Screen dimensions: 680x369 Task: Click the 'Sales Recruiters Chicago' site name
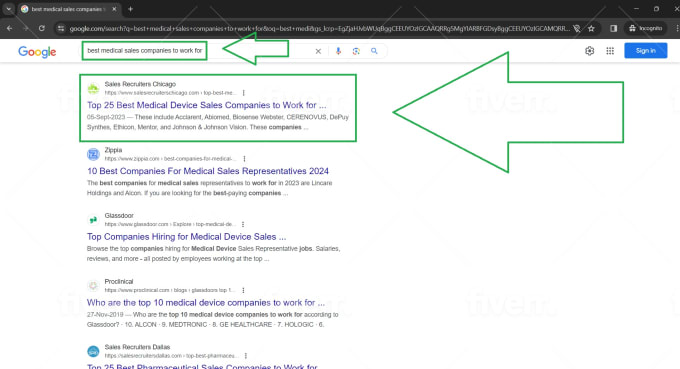tap(140, 84)
